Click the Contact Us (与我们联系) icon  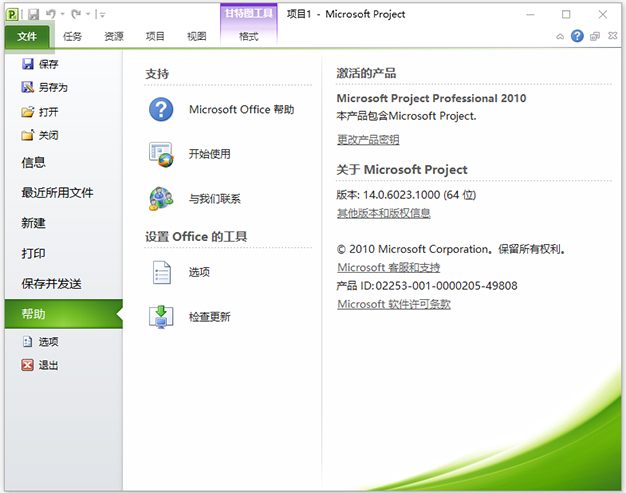tap(161, 199)
